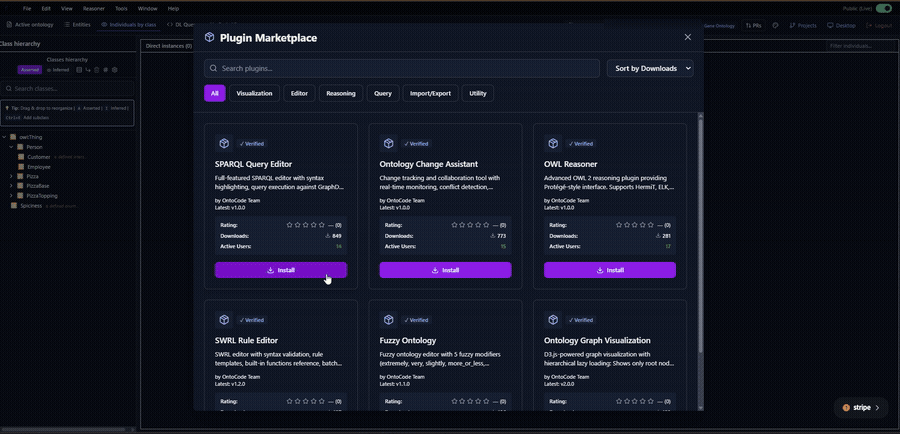Collapse the Person class node
The image size is (900, 434).
click(11, 147)
